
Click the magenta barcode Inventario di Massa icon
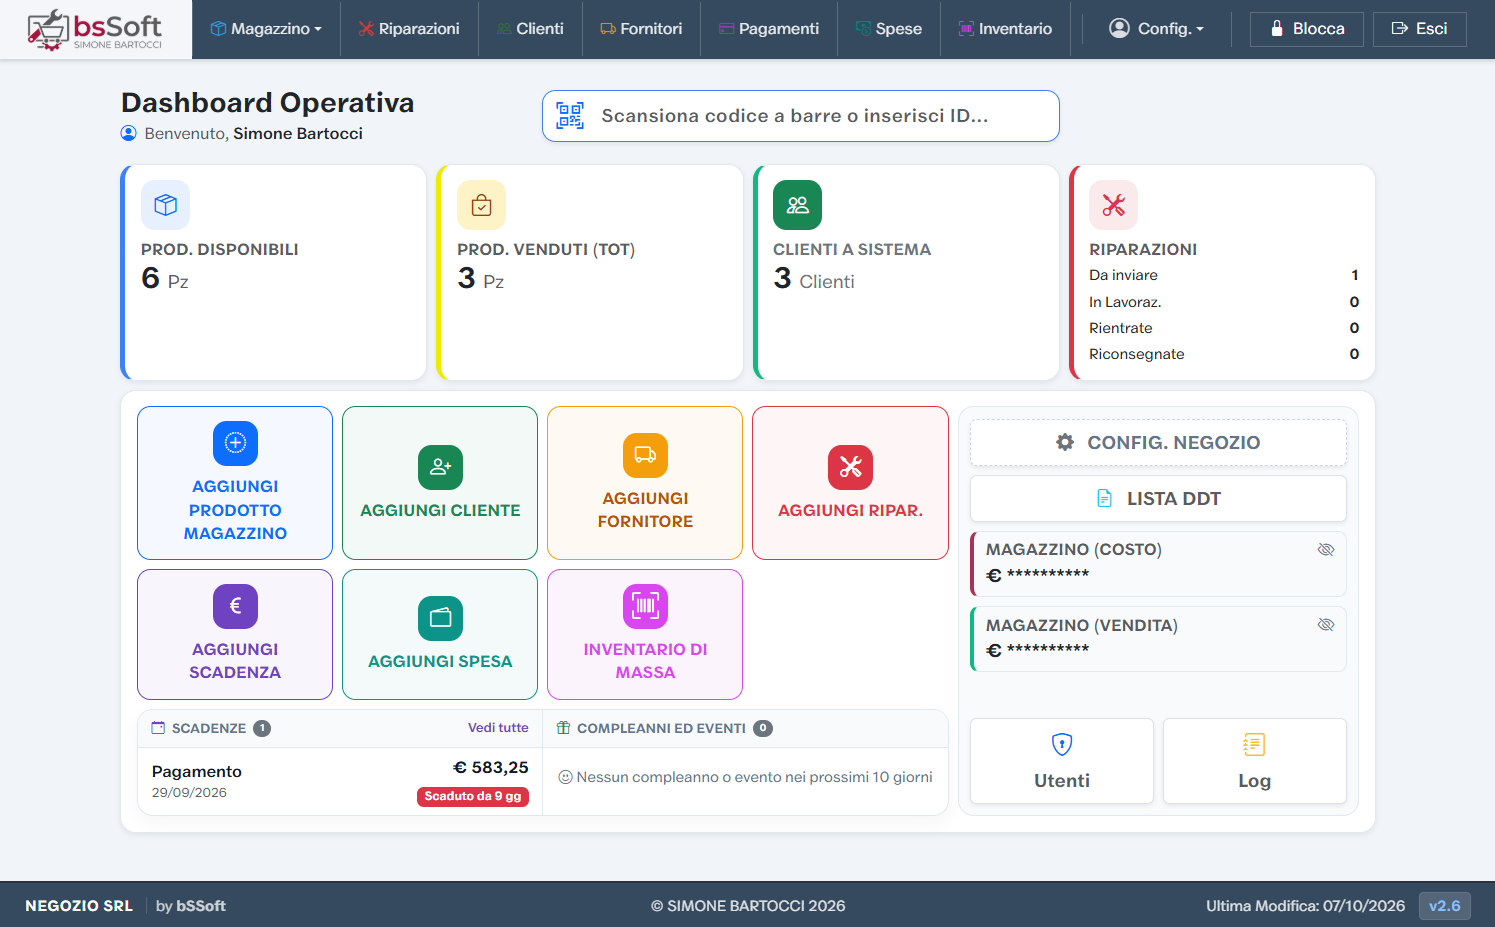(645, 606)
